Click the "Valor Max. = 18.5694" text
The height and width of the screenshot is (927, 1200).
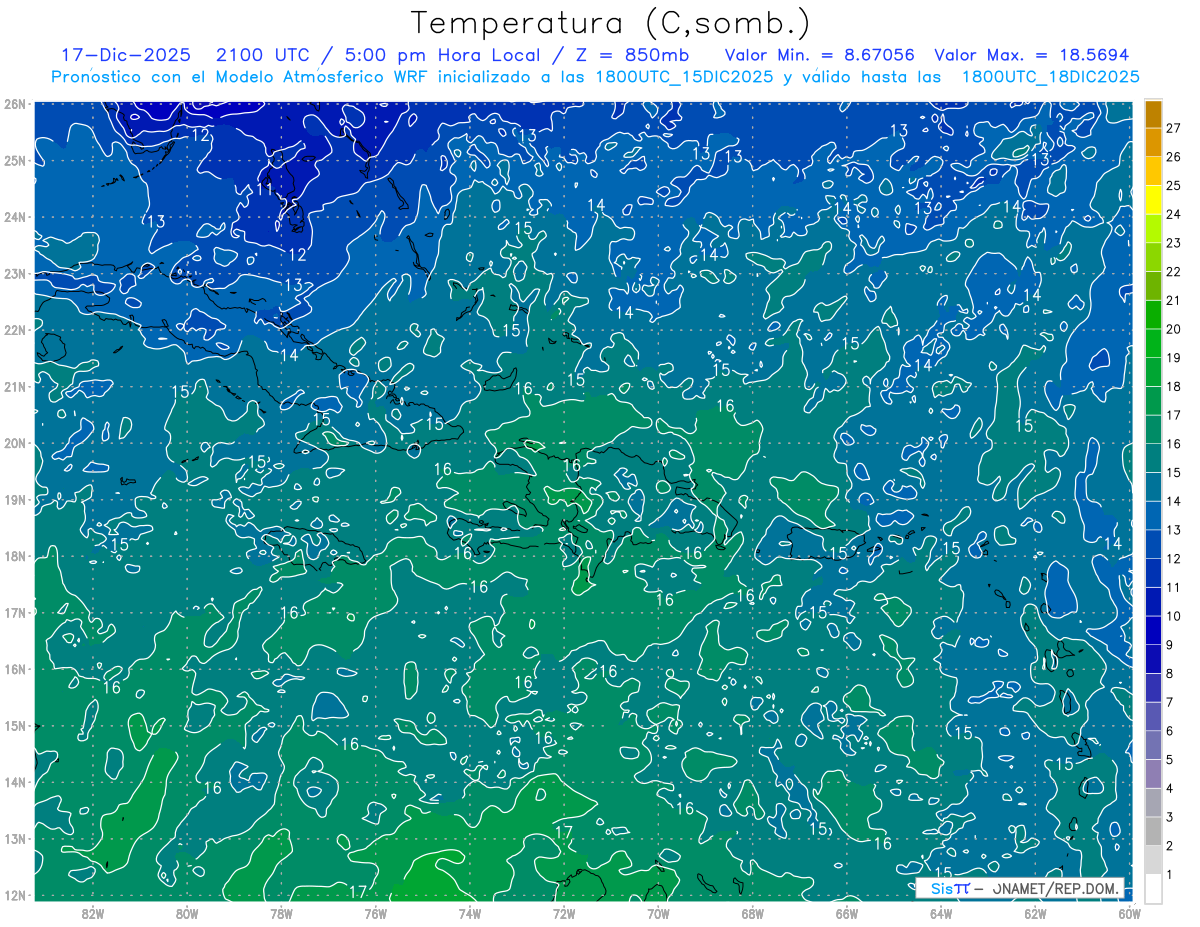pyautogui.click(x=1032, y=55)
